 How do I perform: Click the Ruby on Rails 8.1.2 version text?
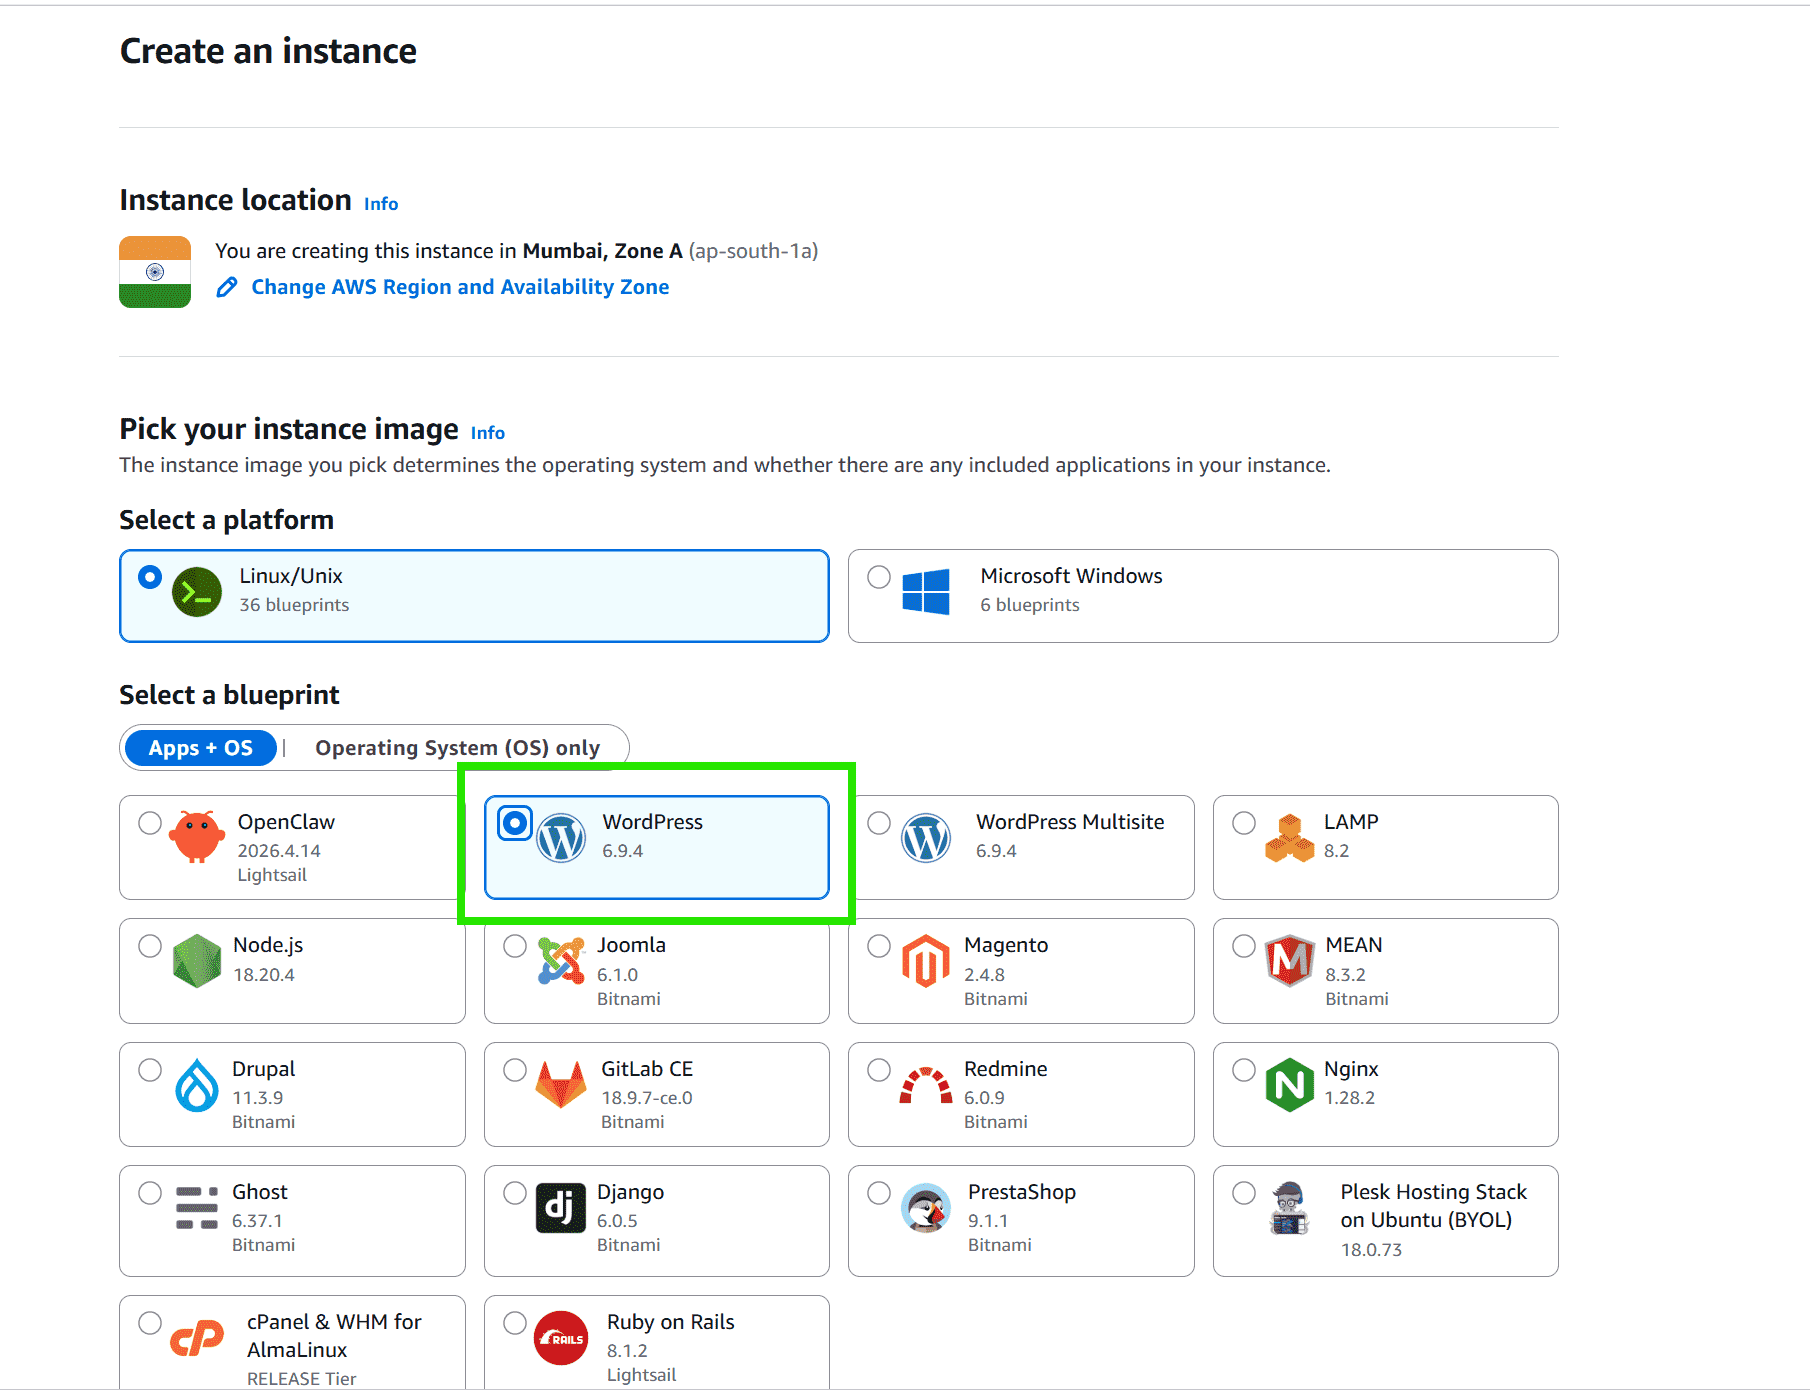pyautogui.click(x=627, y=1351)
